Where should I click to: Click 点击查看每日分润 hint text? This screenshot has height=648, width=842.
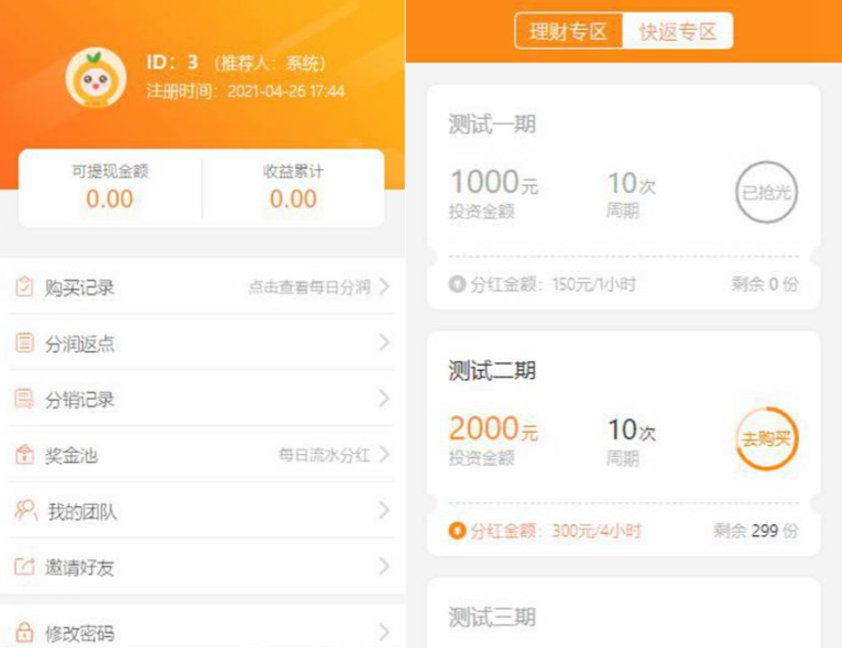pos(309,287)
